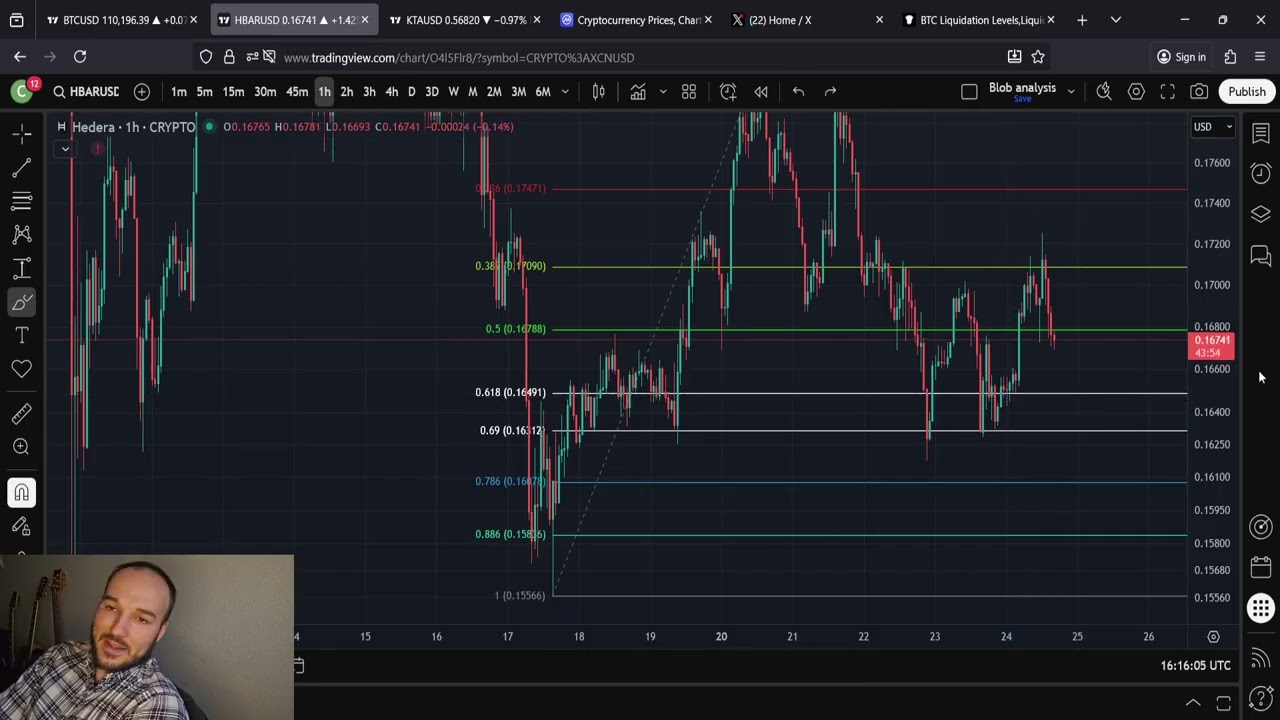Expand the Blob analysis layout dropdown

(1071, 91)
